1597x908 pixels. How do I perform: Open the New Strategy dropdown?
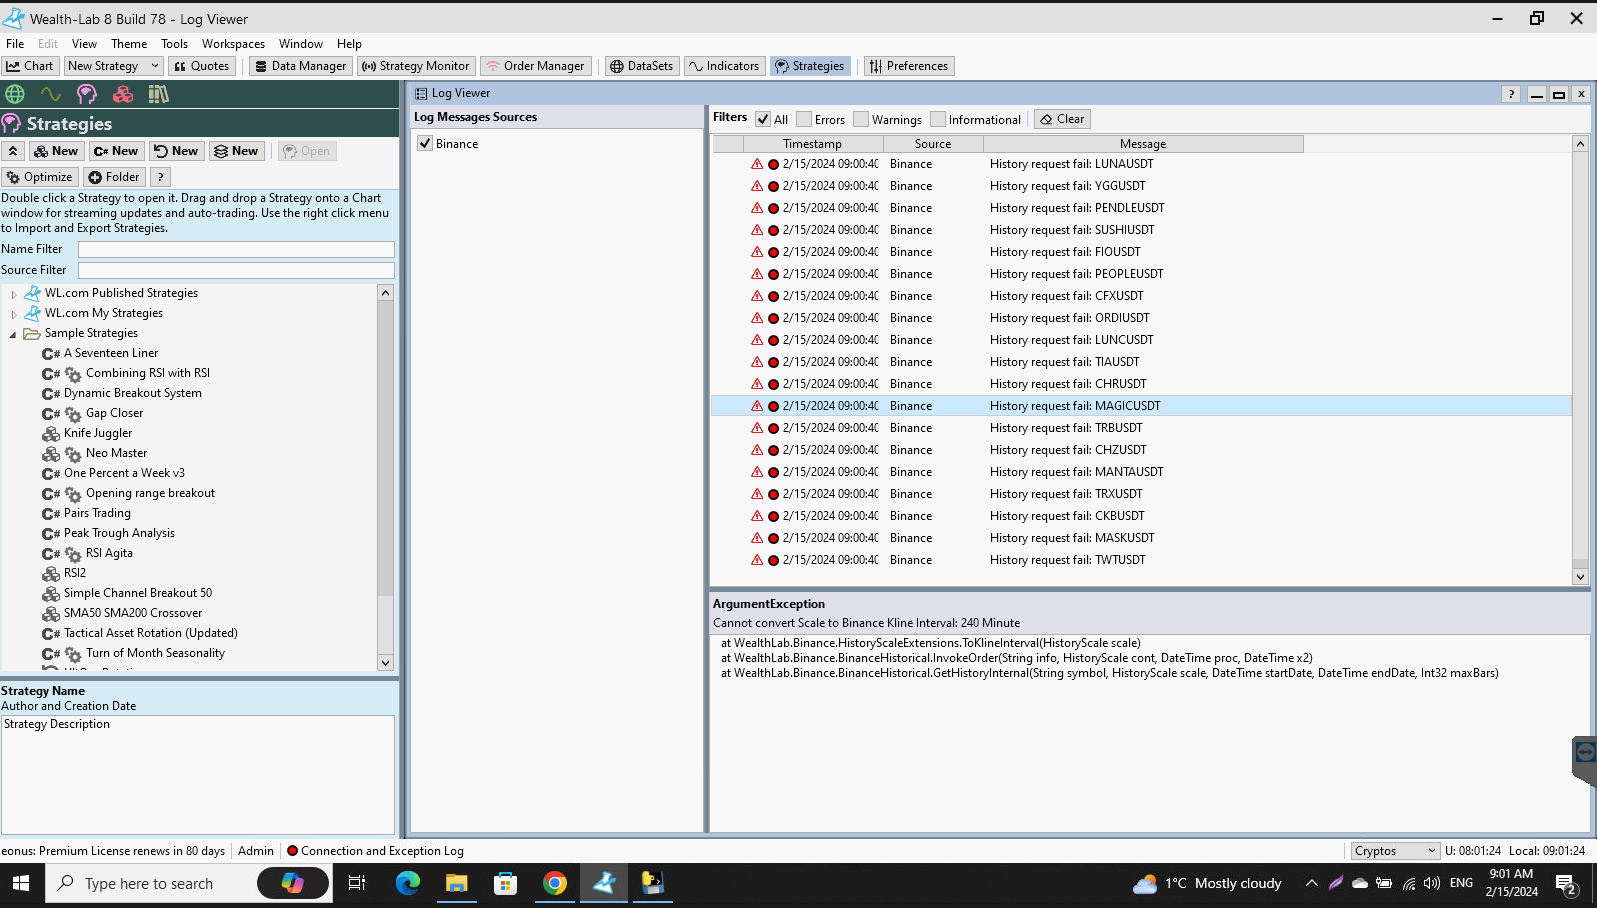pos(113,66)
